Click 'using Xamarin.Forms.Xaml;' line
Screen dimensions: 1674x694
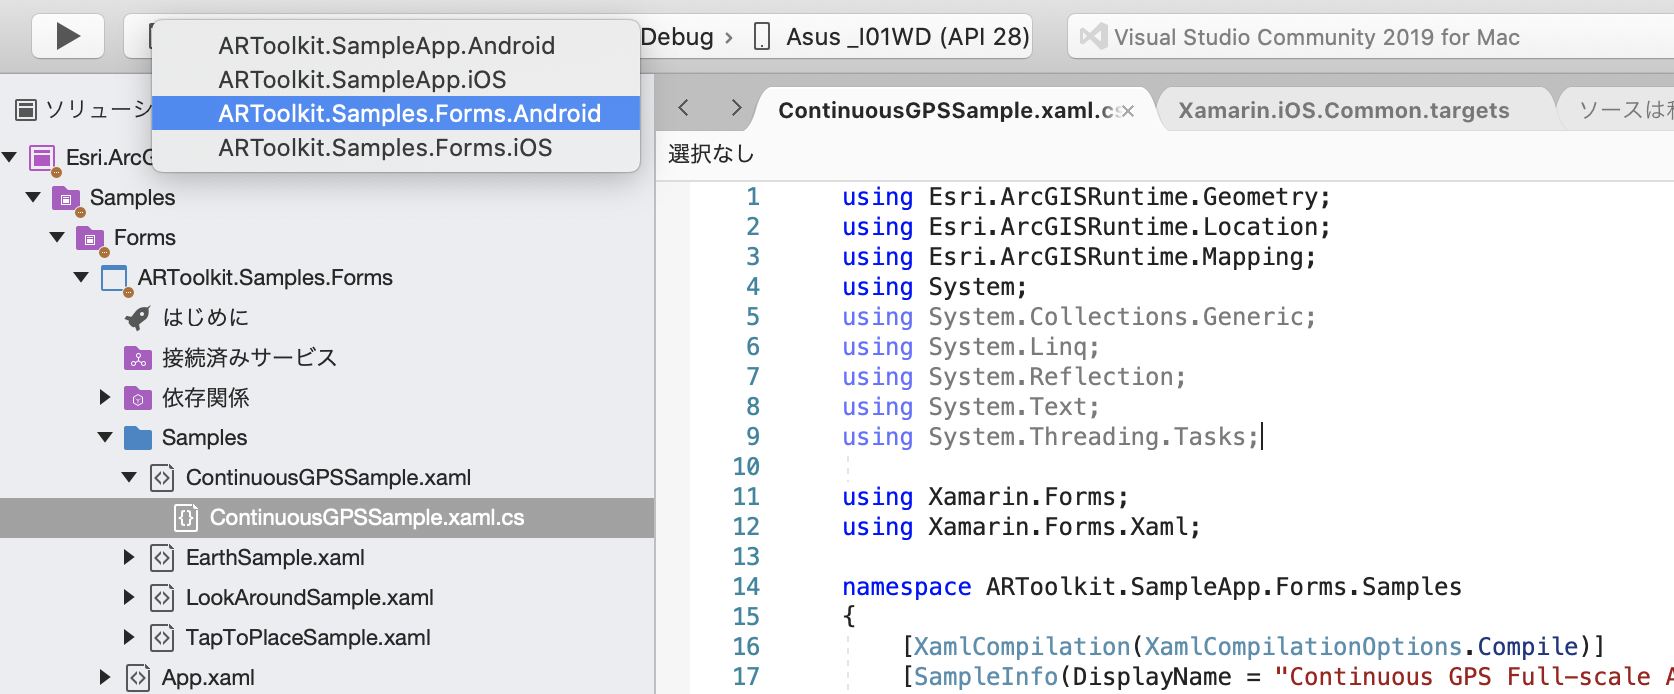[1021, 527]
